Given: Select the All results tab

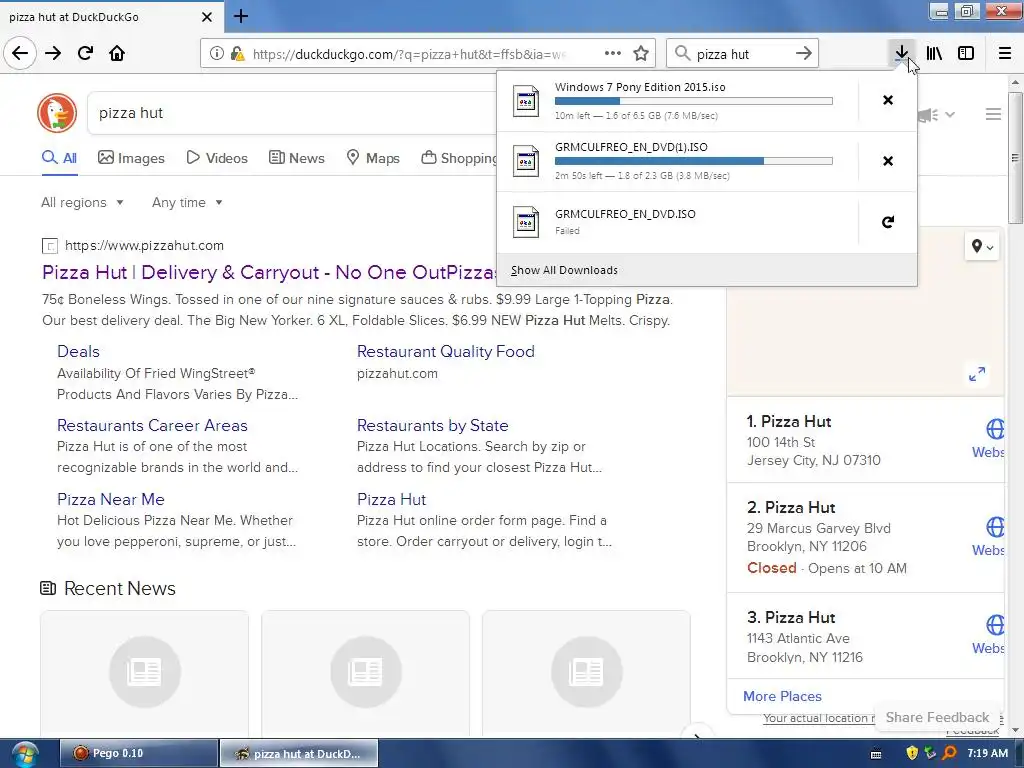Looking at the screenshot, I should coord(59,158).
